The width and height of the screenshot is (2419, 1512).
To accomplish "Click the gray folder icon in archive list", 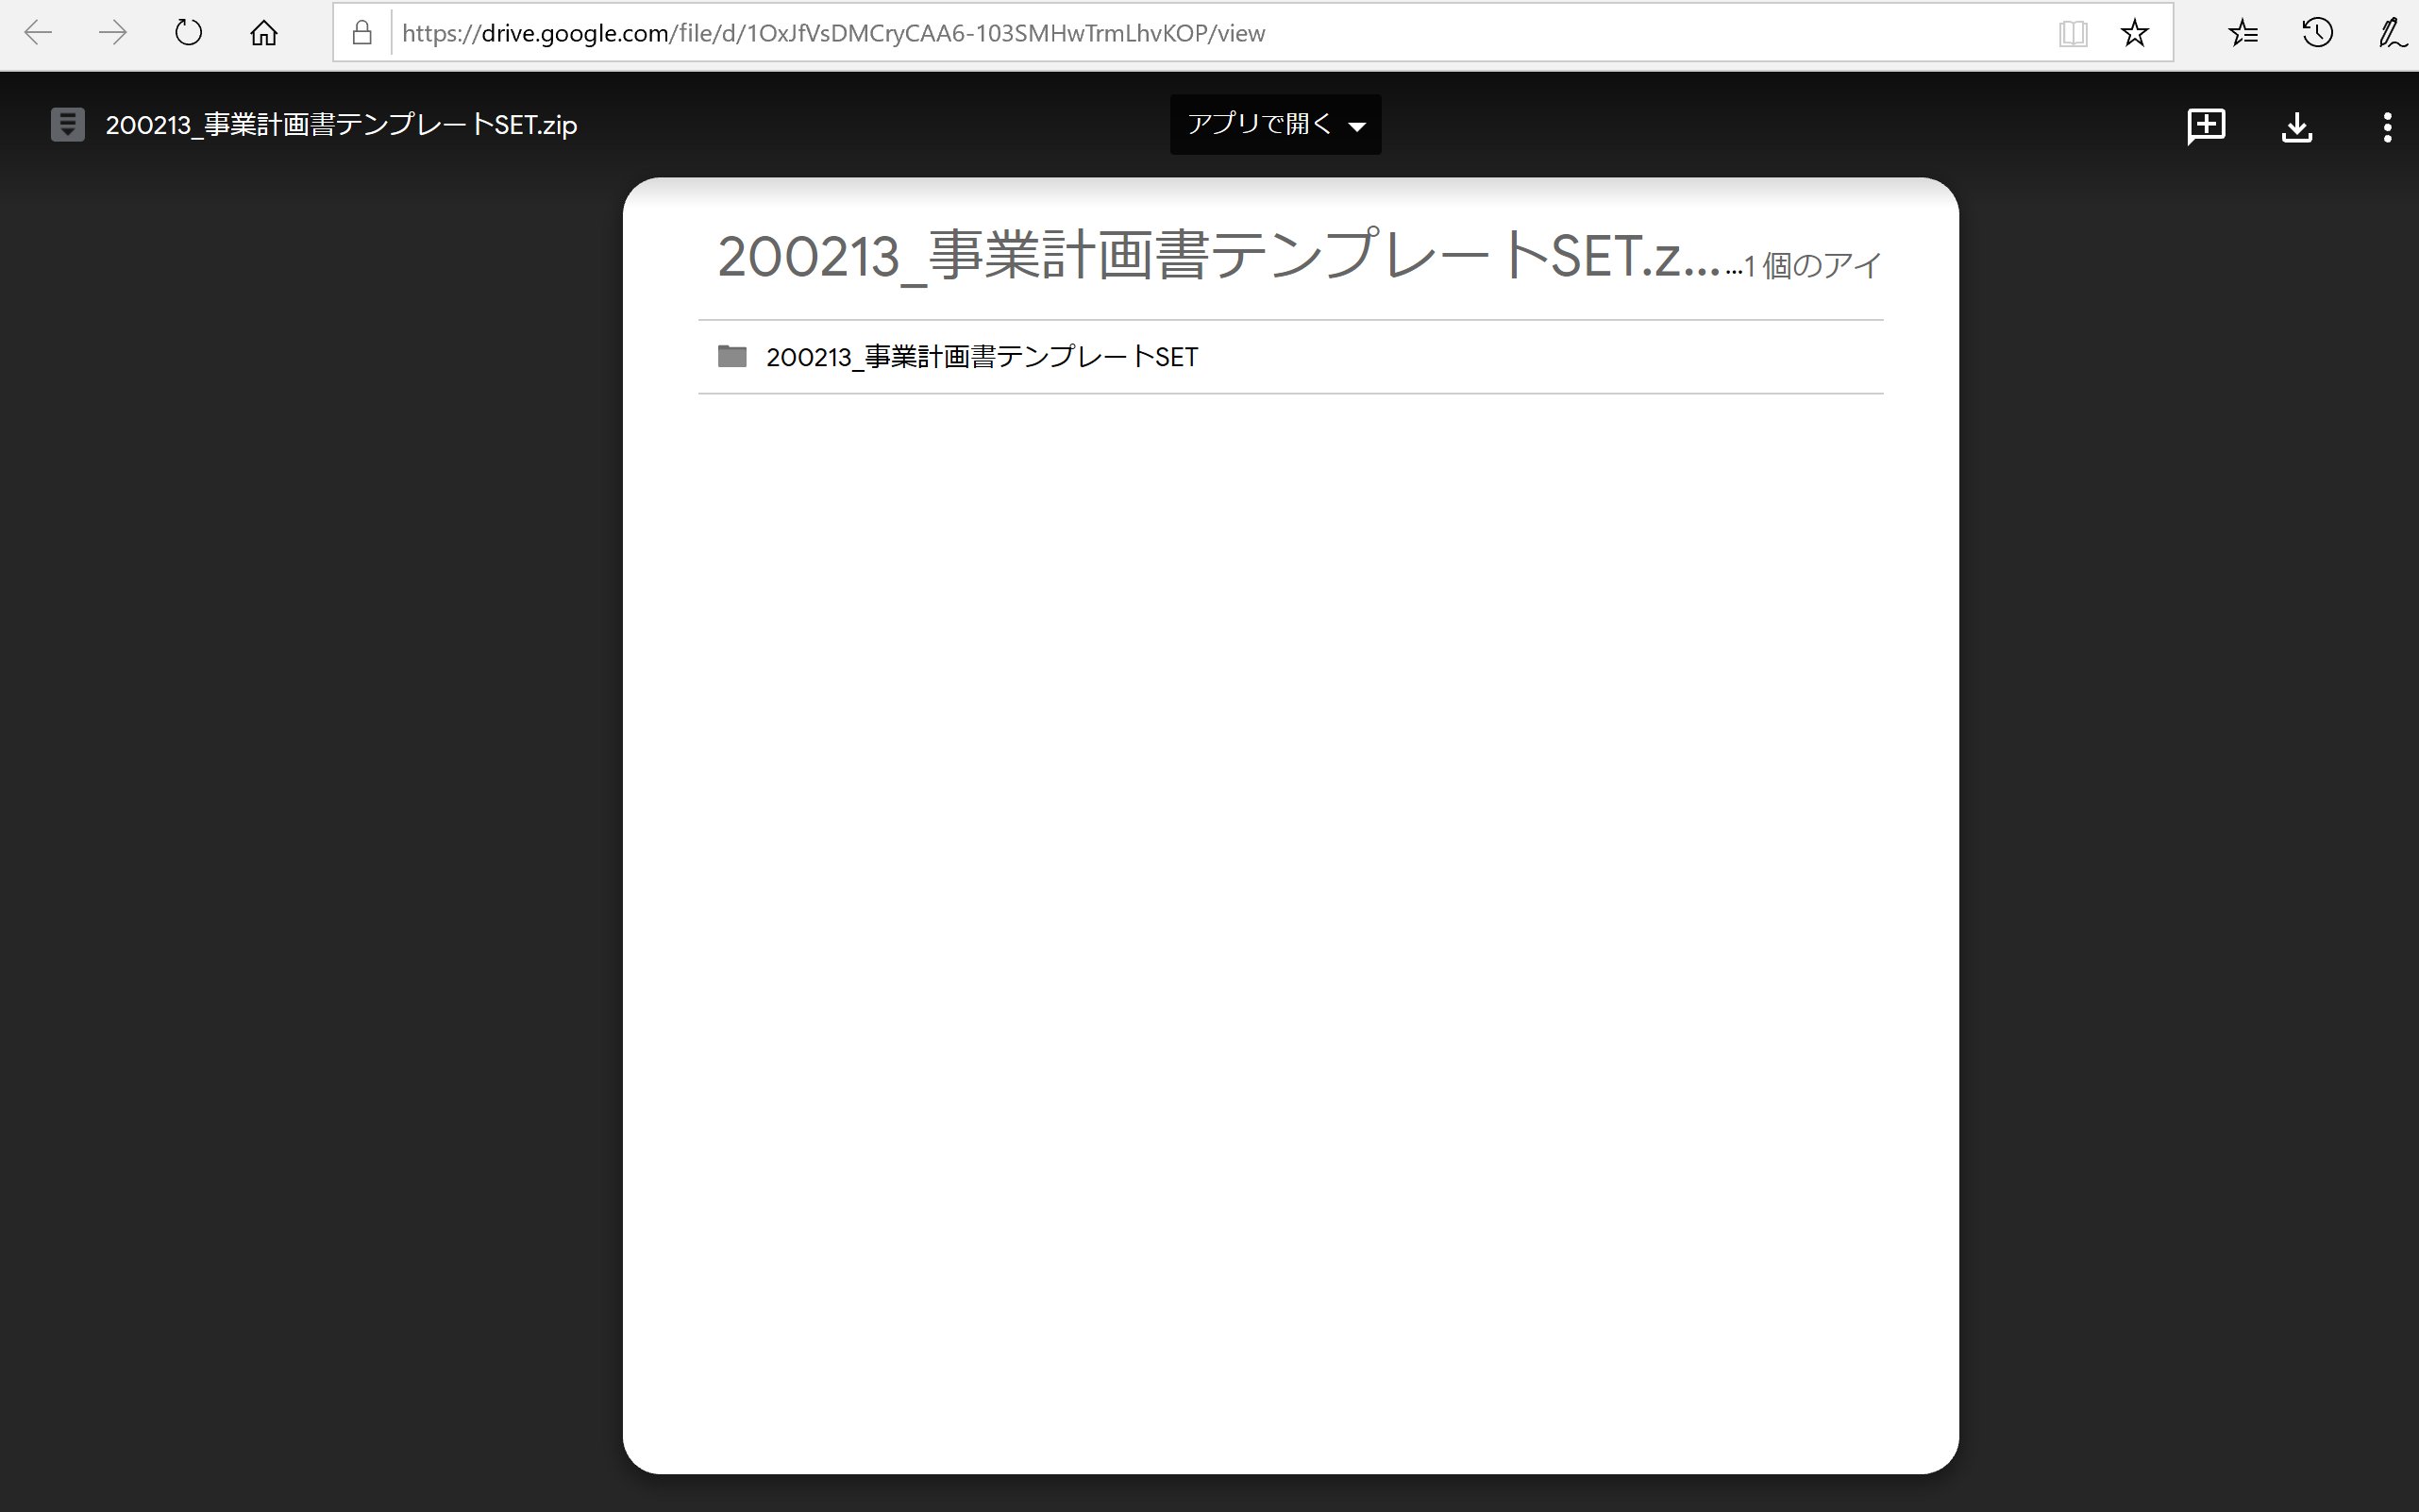I will tap(732, 356).
